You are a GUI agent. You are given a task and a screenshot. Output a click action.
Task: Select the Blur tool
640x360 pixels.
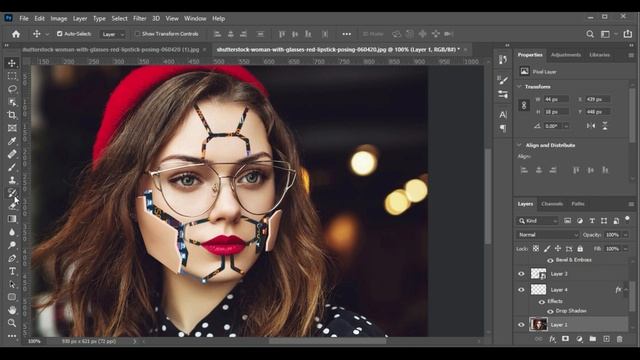(12, 232)
